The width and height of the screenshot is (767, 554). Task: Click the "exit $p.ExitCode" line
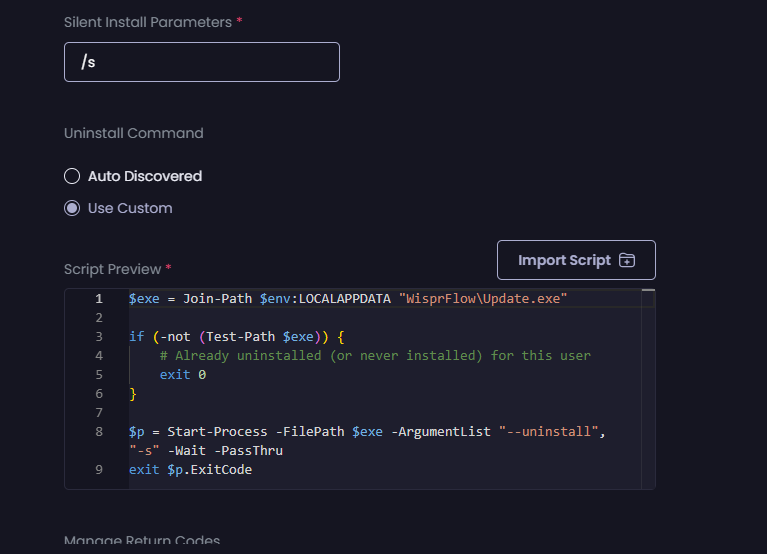tap(190, 469)
